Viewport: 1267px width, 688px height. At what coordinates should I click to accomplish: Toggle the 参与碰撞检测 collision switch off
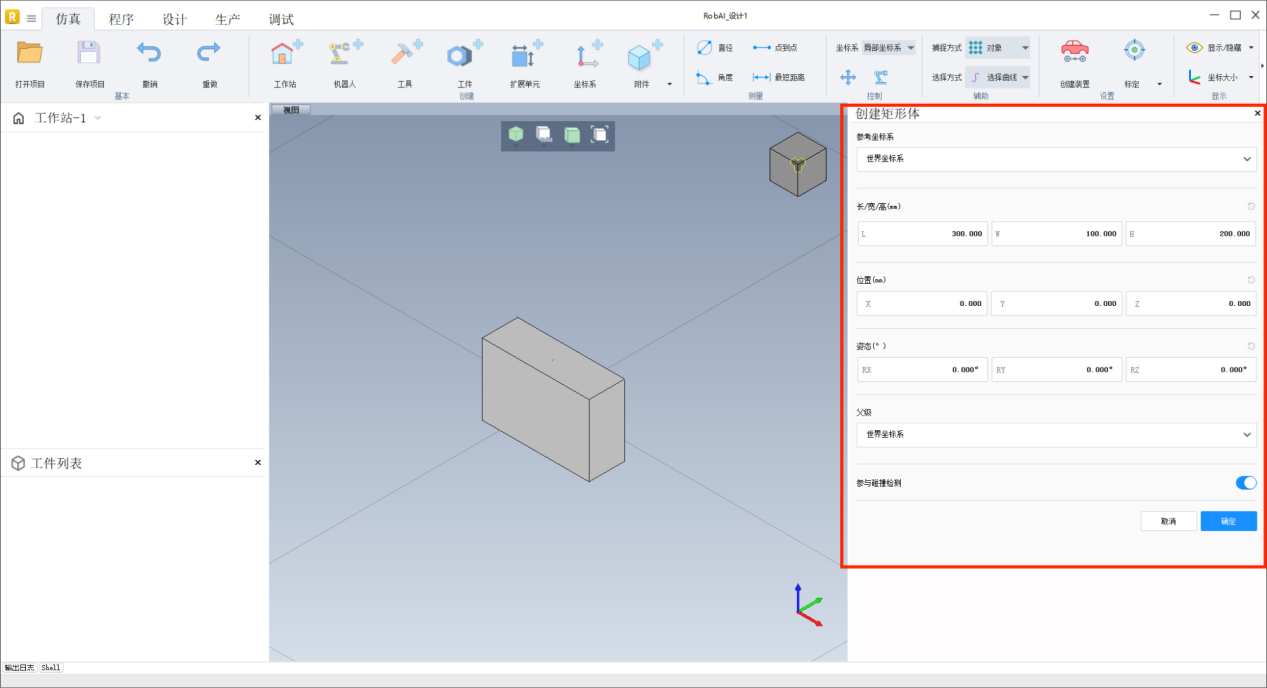[1245, 483]
